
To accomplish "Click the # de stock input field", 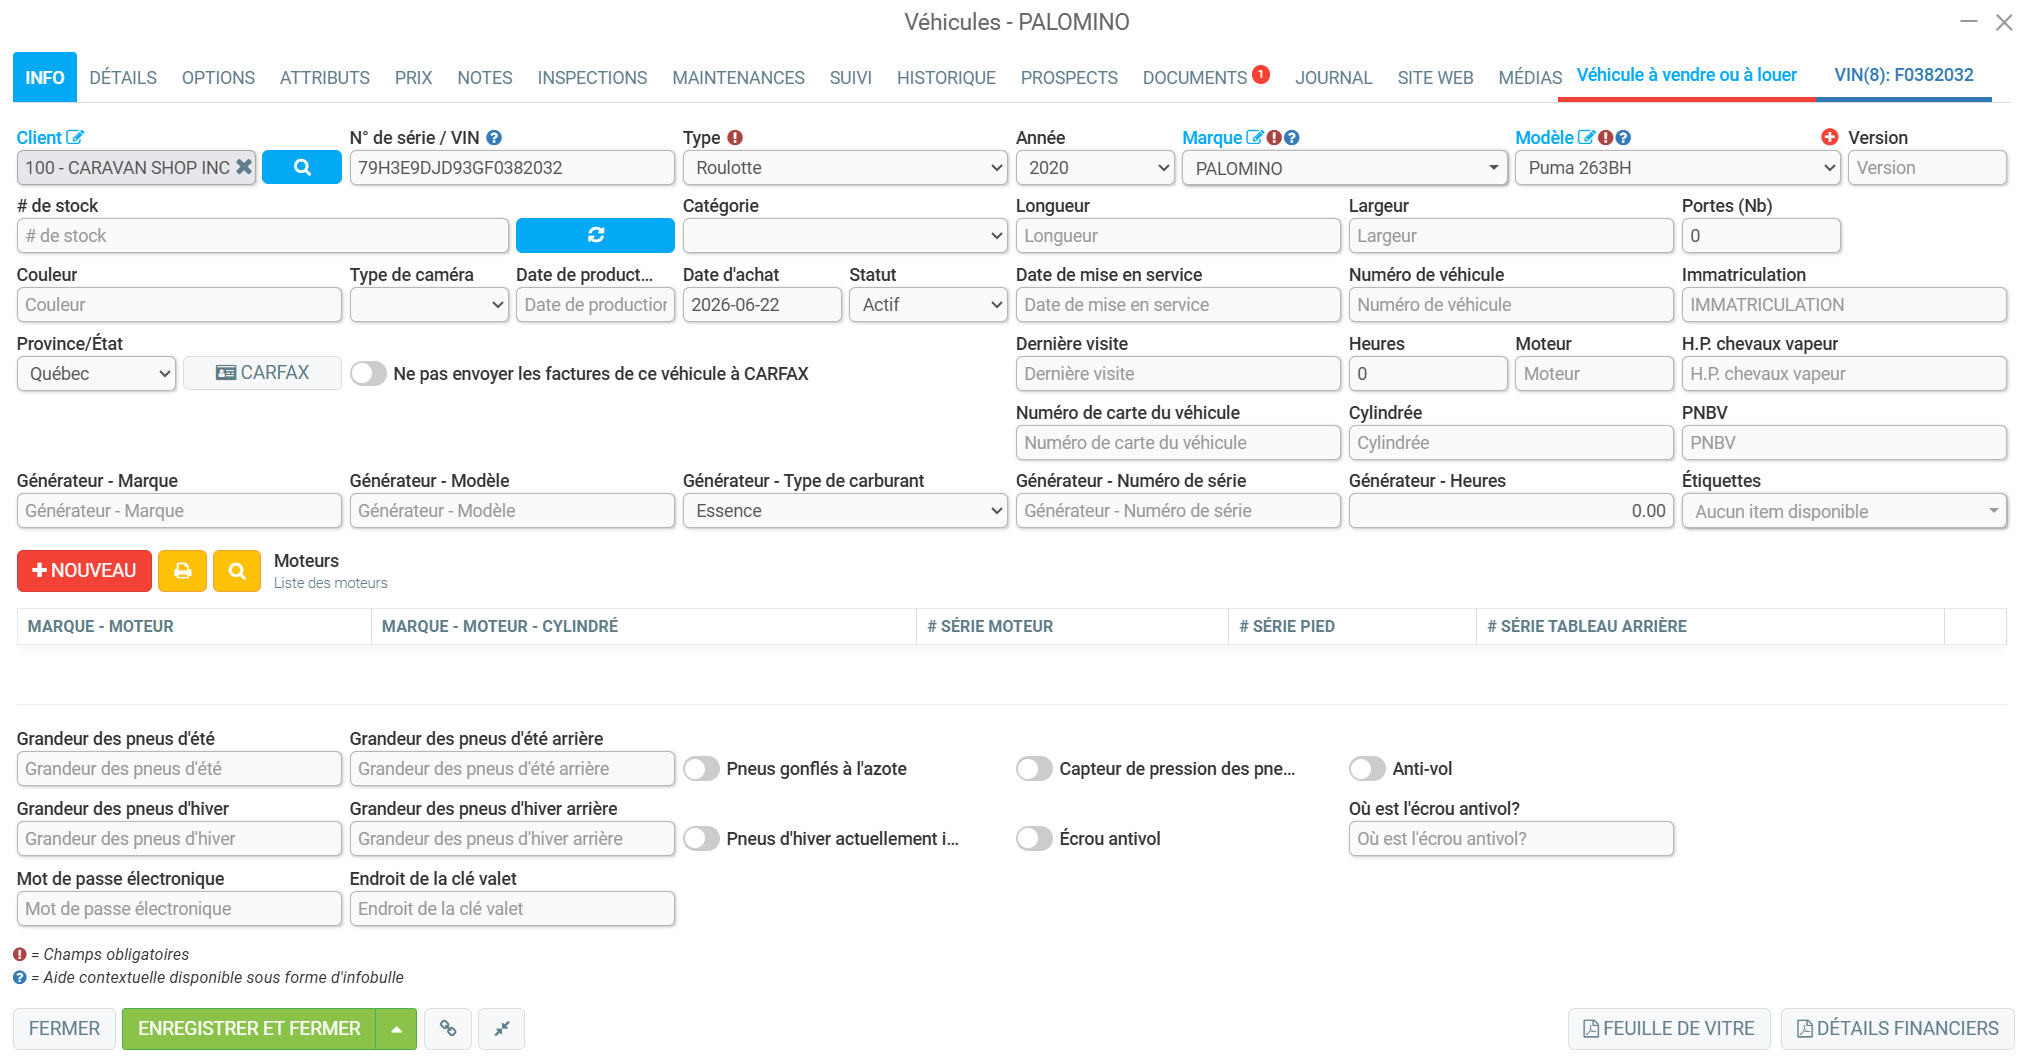I will (x=263, y=236).
